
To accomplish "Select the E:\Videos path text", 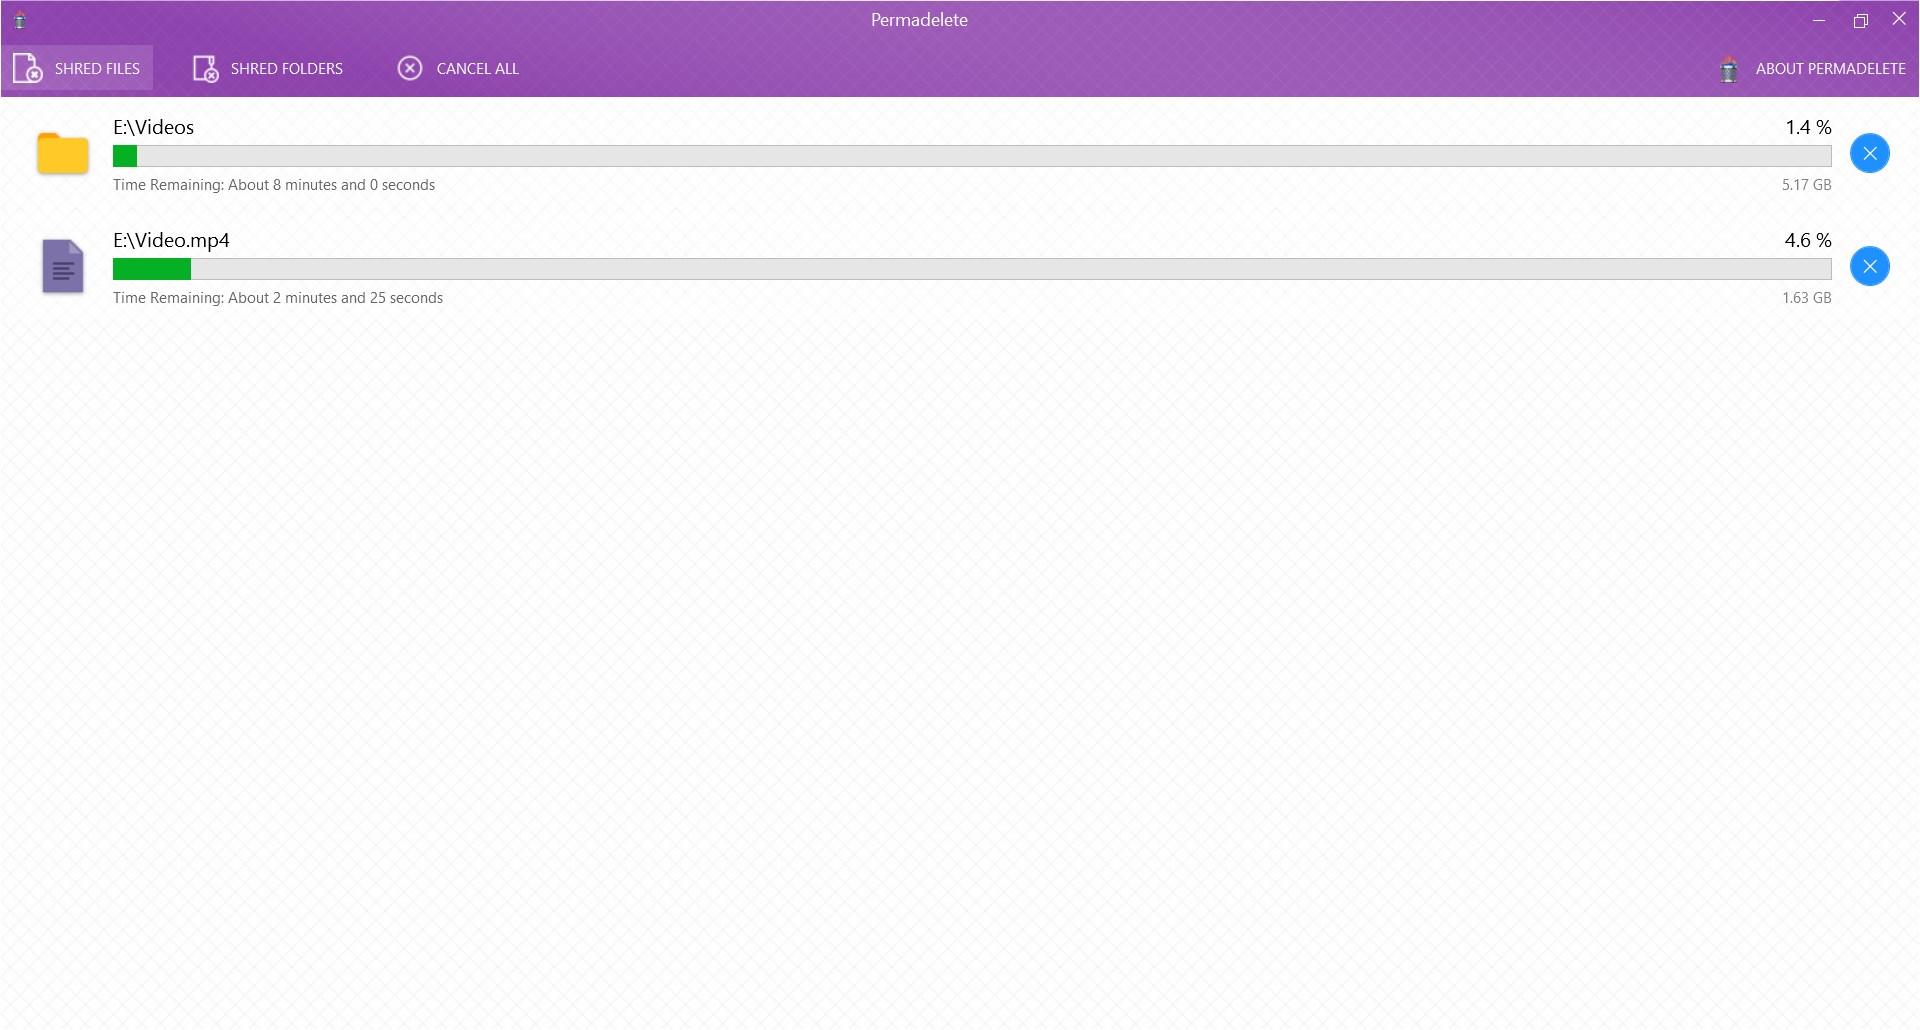I will (153, 127).
